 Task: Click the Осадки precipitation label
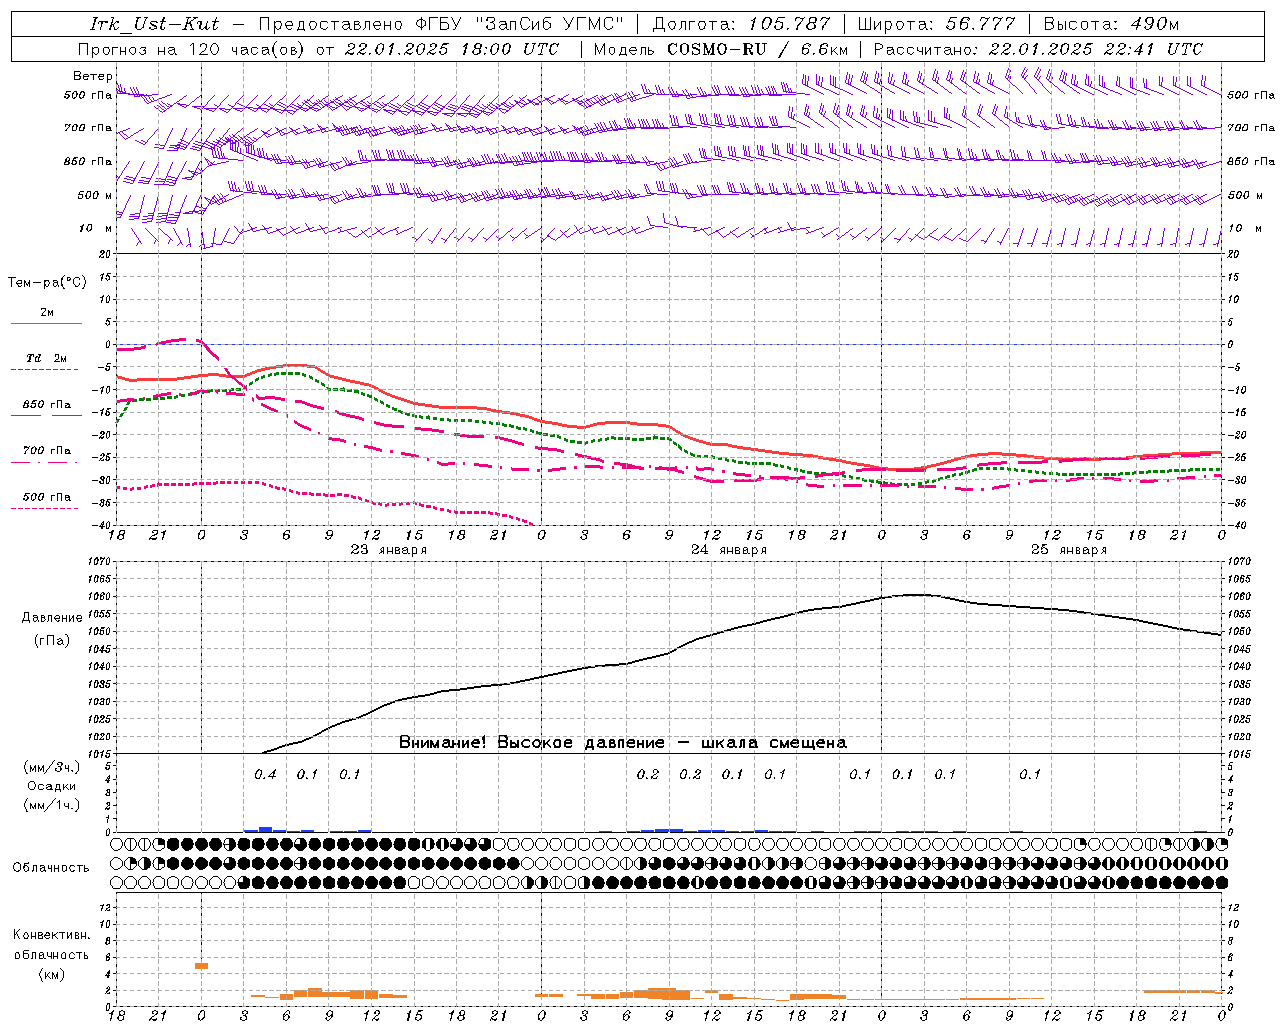[51, 786]
